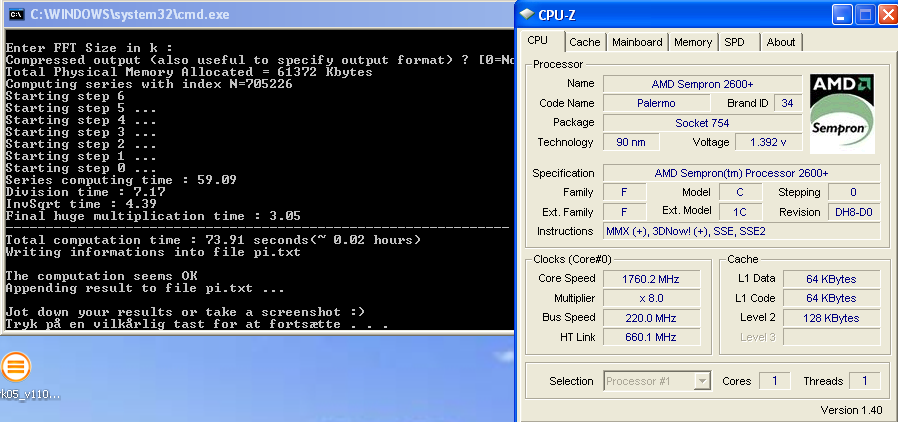Click the L1 Code value 64 KBytes
Viewport: 898px width, 422px height.
831,298
